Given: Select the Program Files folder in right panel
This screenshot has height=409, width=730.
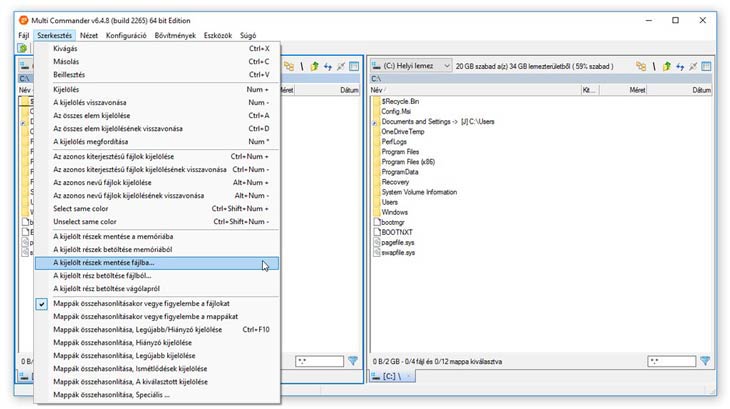Looking at the screenshot, I should click(x=402, y=152).
